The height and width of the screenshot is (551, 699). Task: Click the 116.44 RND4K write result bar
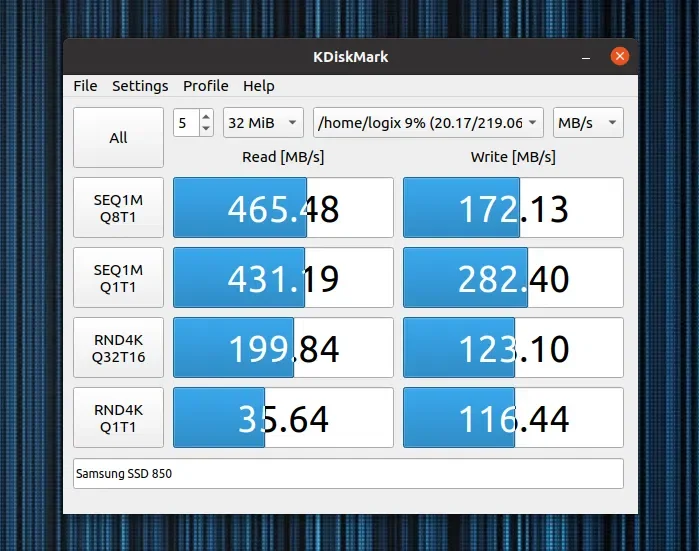tap(513, 418)
